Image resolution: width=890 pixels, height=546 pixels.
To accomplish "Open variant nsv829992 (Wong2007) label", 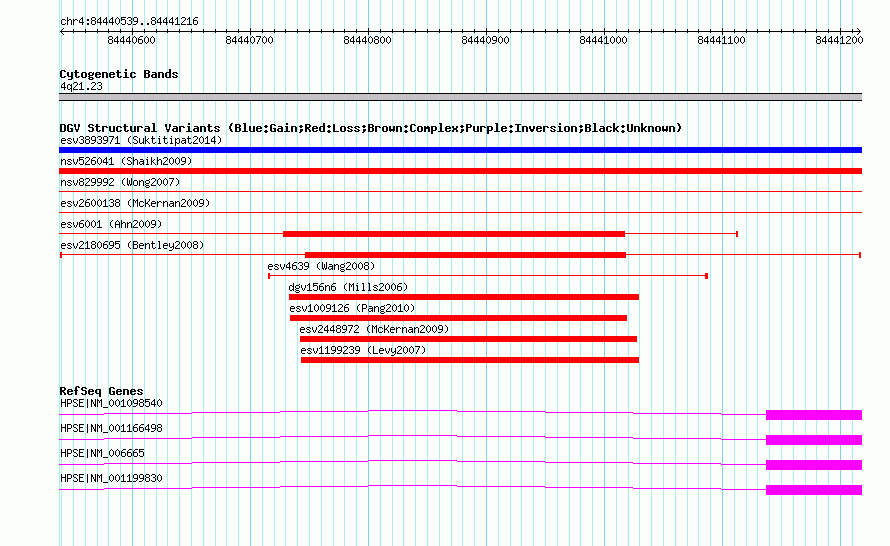I will pyautogui.click(x=120, y=182).
